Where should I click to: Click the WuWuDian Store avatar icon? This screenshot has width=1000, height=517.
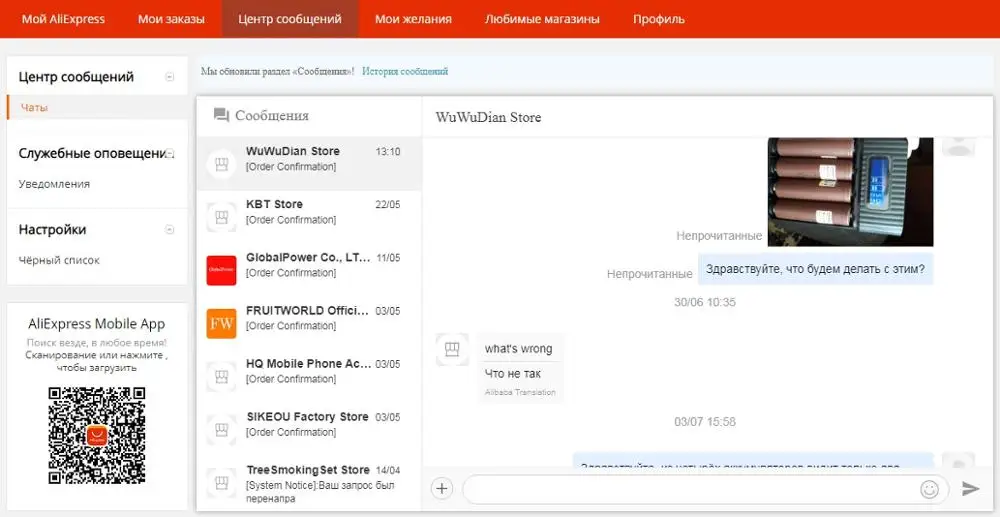[x=221, y=164]
